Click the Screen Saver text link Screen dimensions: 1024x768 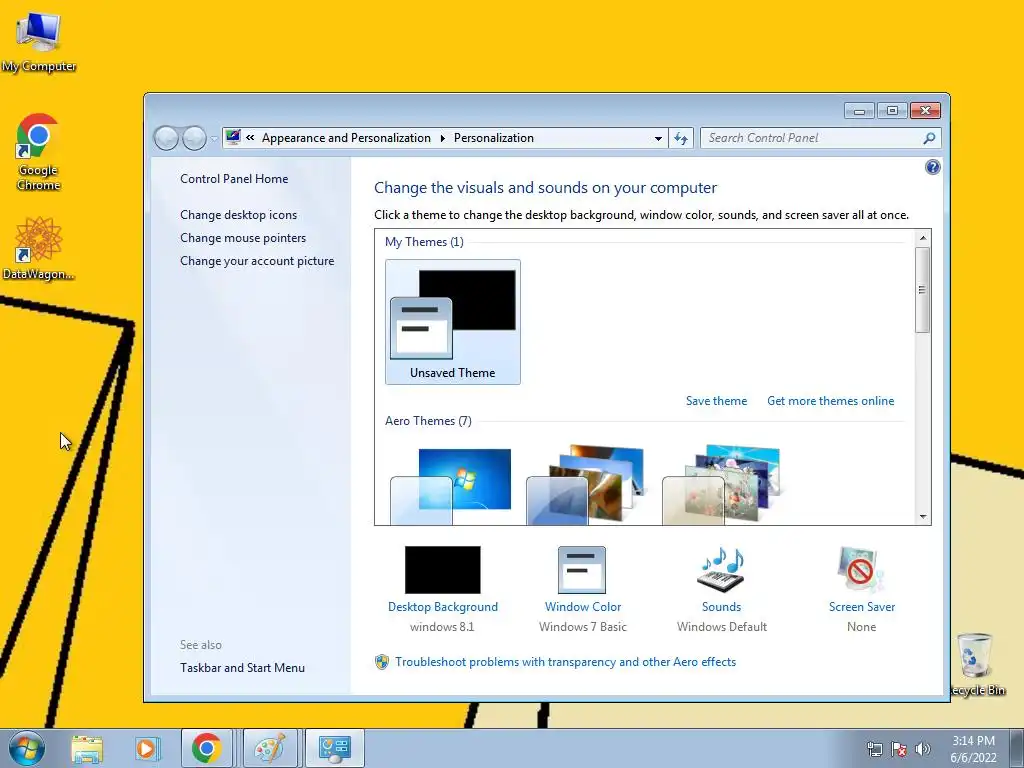(x=861, y=607)
